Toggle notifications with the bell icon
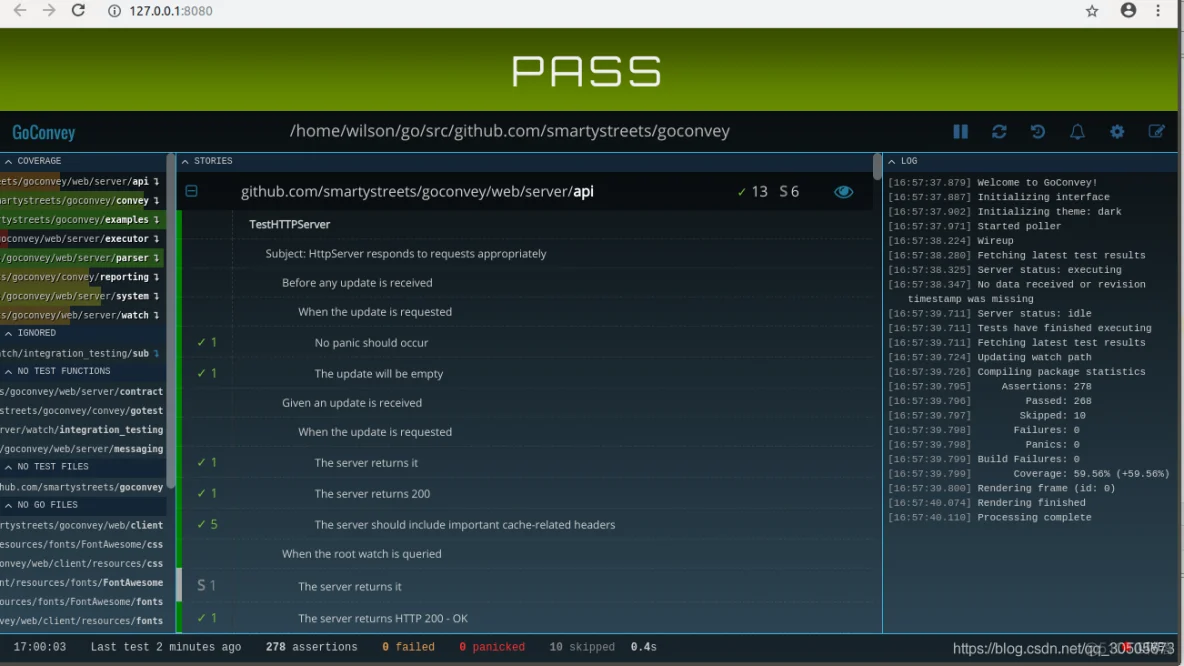This screenshot has height=666, width=1184. [1078, 131]
